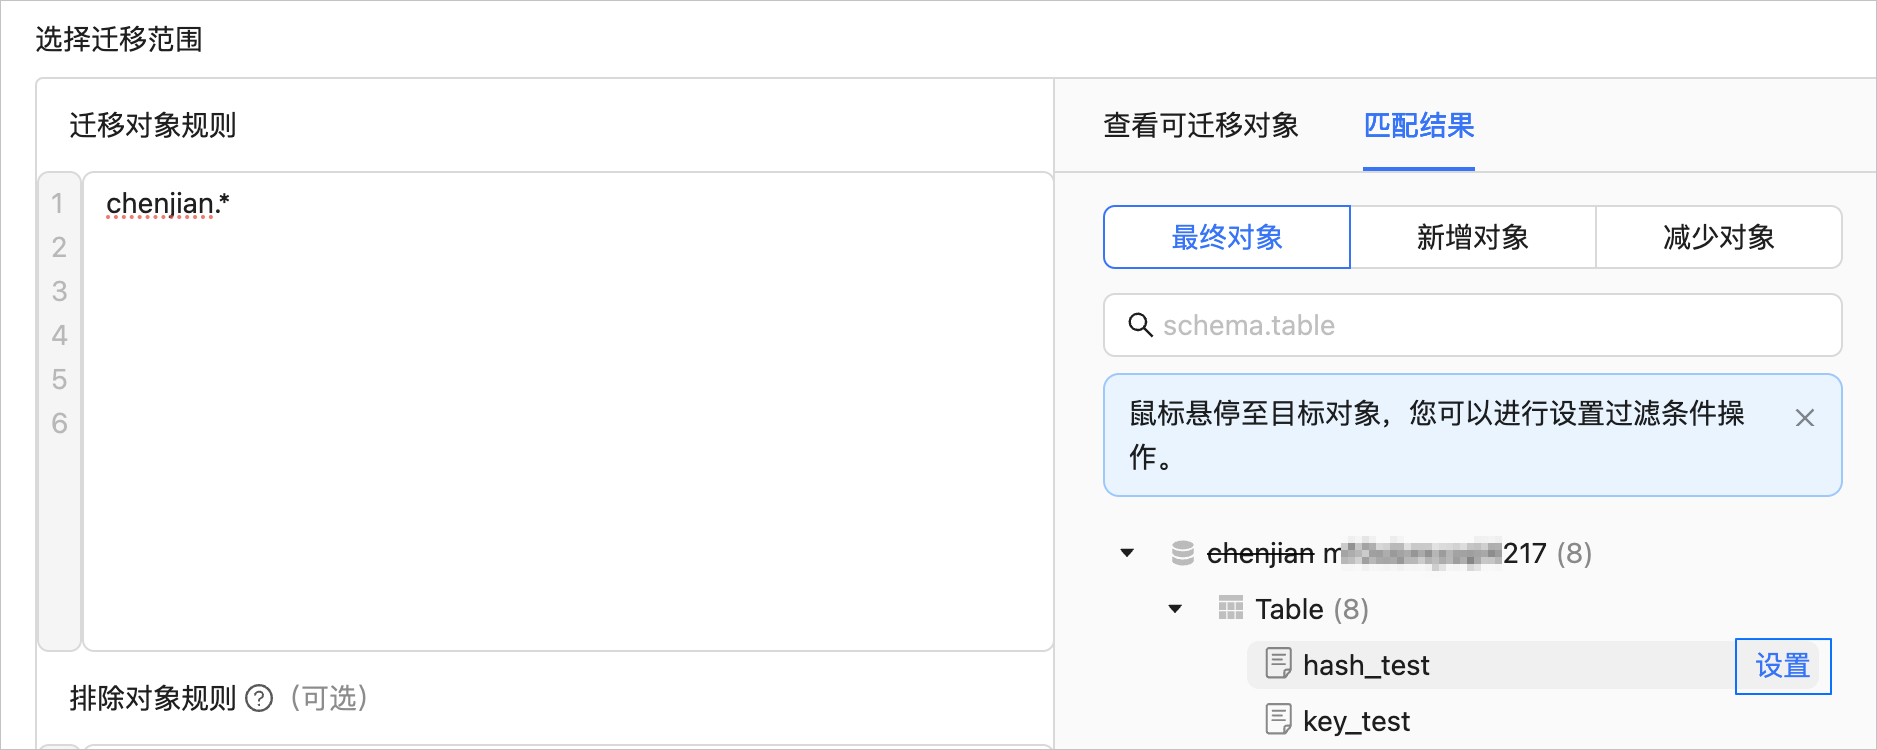Viewport: 1877px width, 750px height.
Task: Click the chenjian database icon
Action: click(1183, 553)
